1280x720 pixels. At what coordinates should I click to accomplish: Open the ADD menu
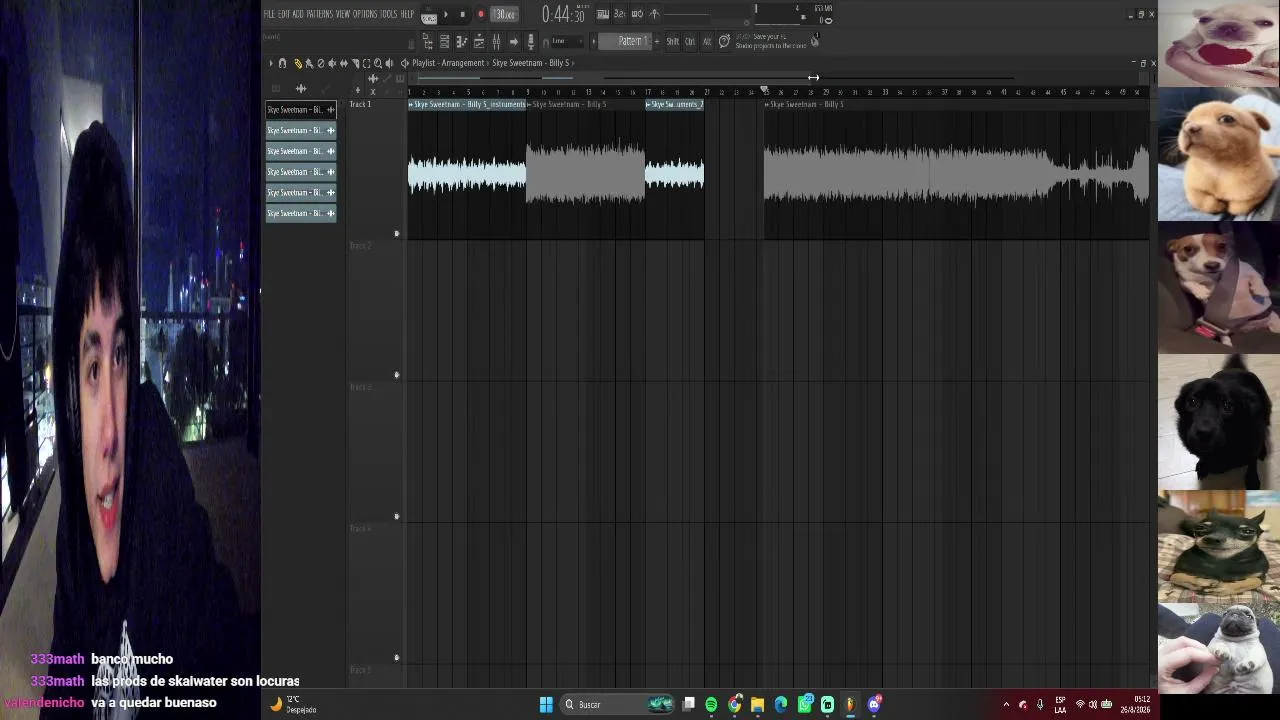[x=298, y=14]
